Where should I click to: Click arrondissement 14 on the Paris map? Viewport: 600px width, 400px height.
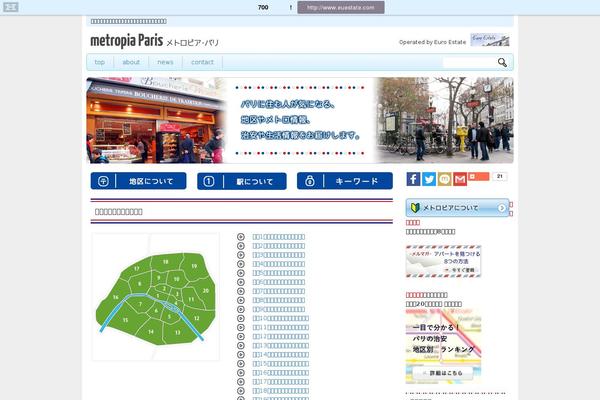coord(151,331)
